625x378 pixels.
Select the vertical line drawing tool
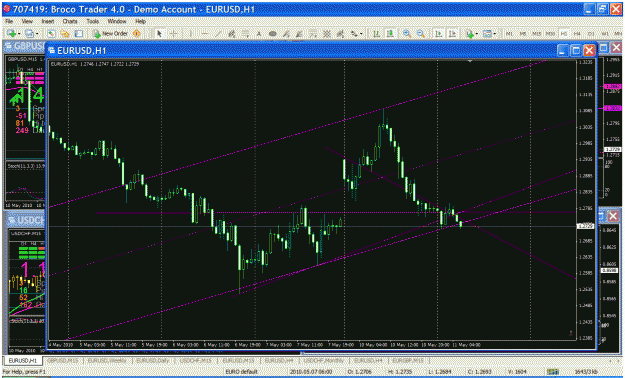click(x=191, y=33)
